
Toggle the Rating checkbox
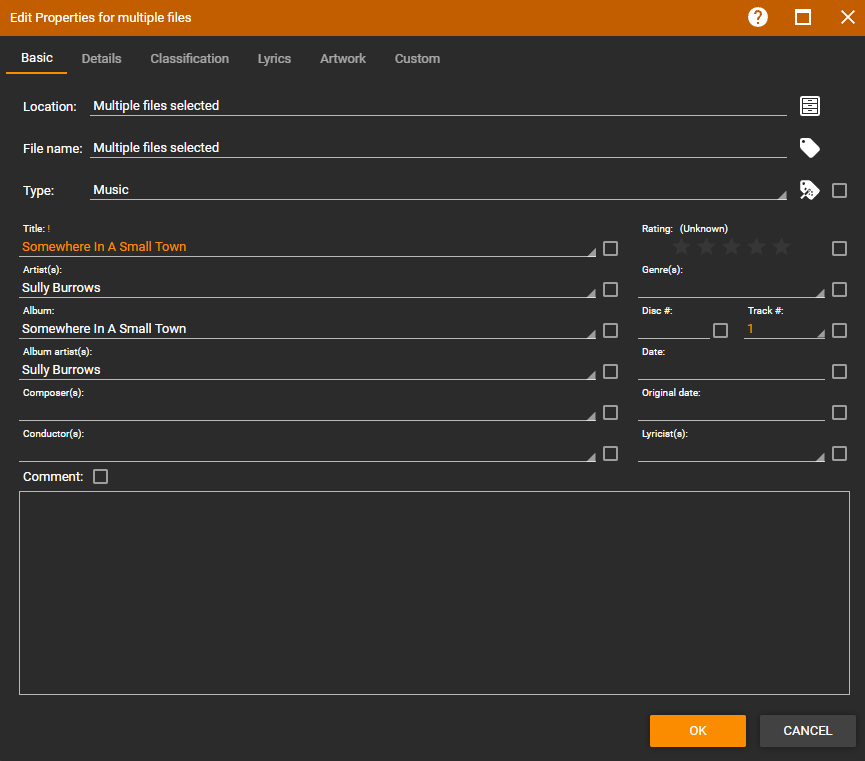(839, 248)
